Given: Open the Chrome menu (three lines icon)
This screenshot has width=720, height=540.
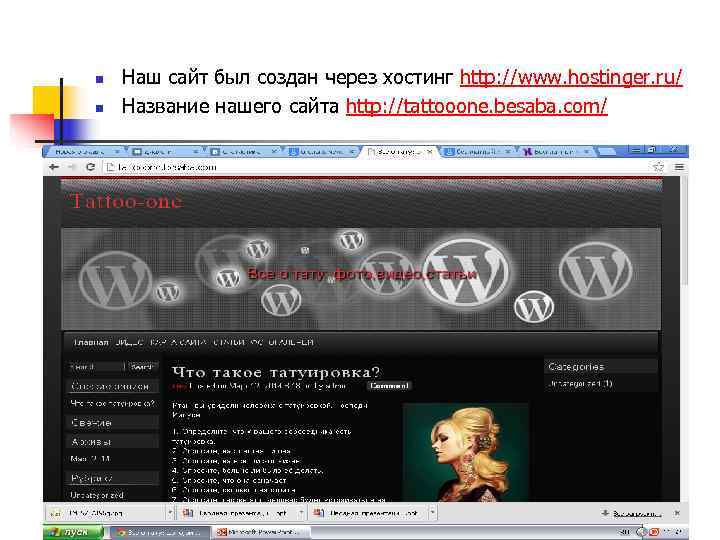Looking at the screenshot, I should 679,167.
